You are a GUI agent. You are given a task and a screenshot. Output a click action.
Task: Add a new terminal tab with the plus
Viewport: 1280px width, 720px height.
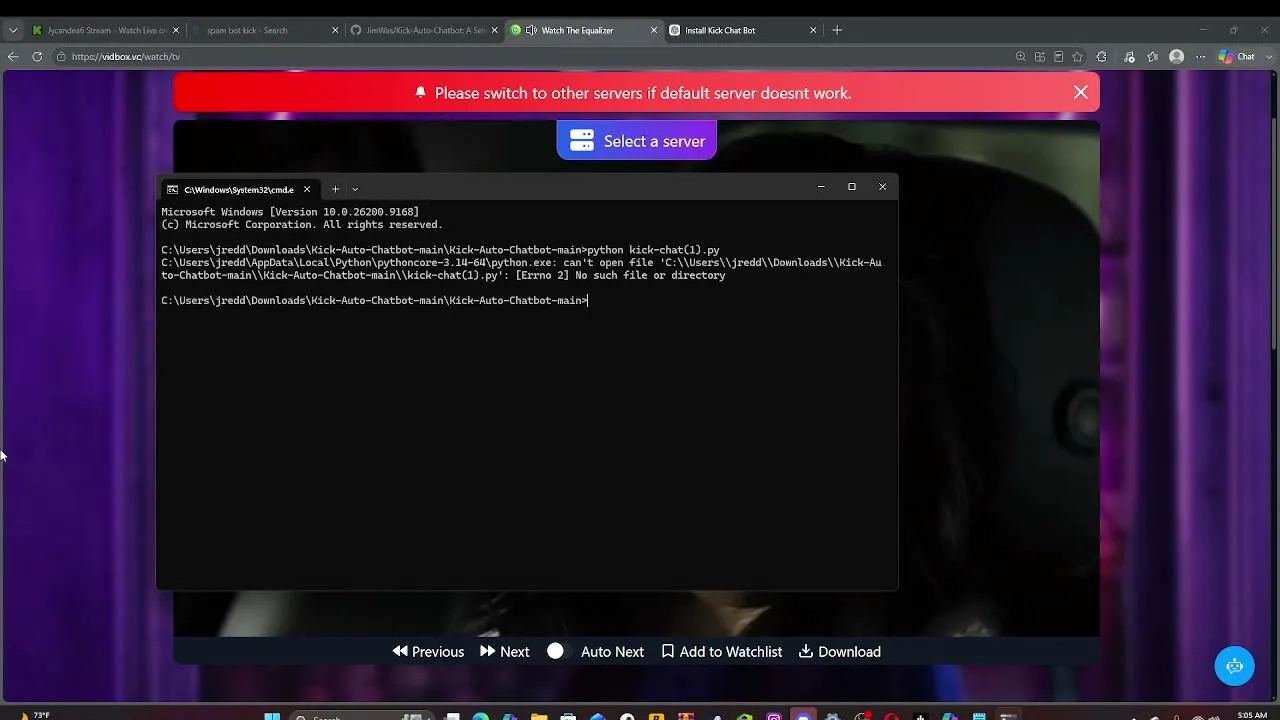pyautogui.click(x=335, y=189)
